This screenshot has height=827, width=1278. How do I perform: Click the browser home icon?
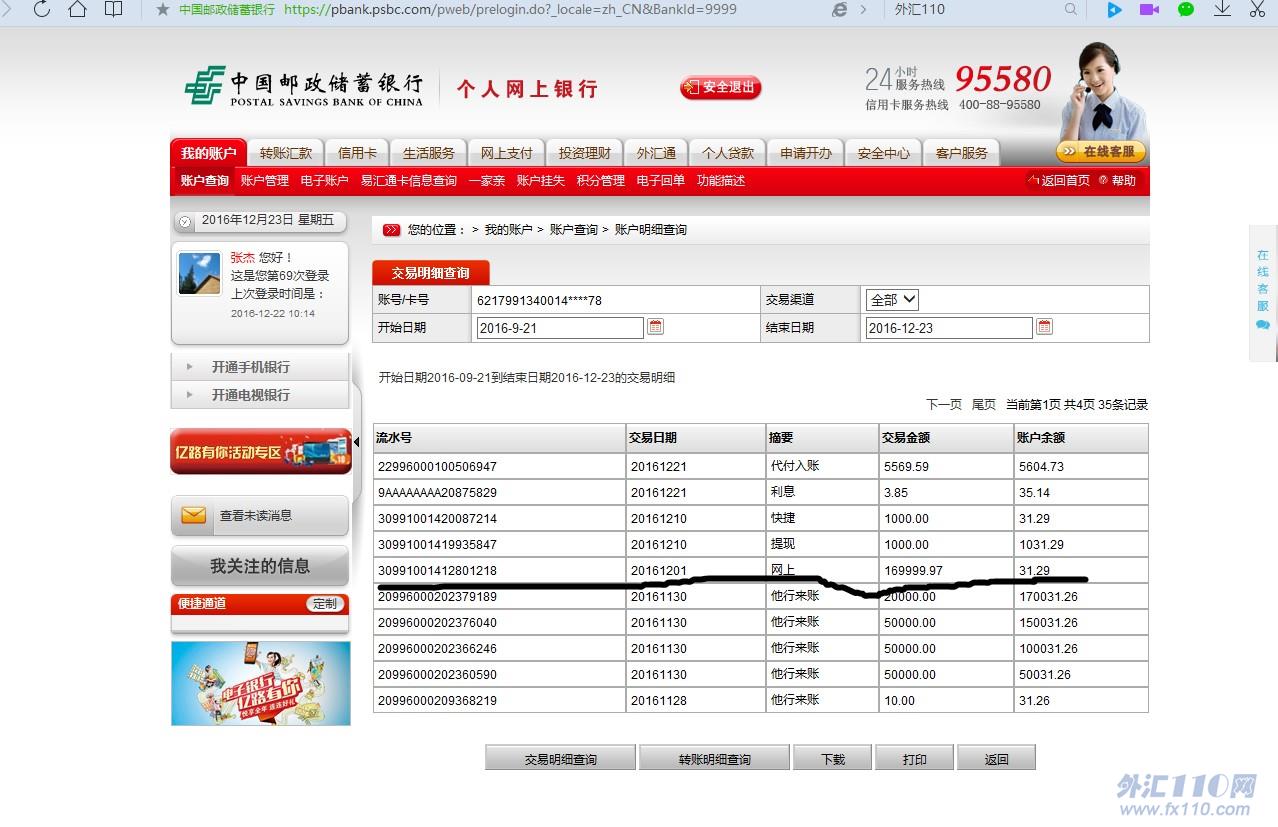77,10
